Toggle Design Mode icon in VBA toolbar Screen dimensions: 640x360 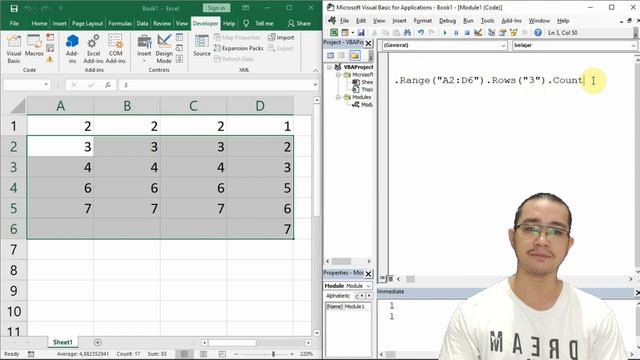coord(478,32)
